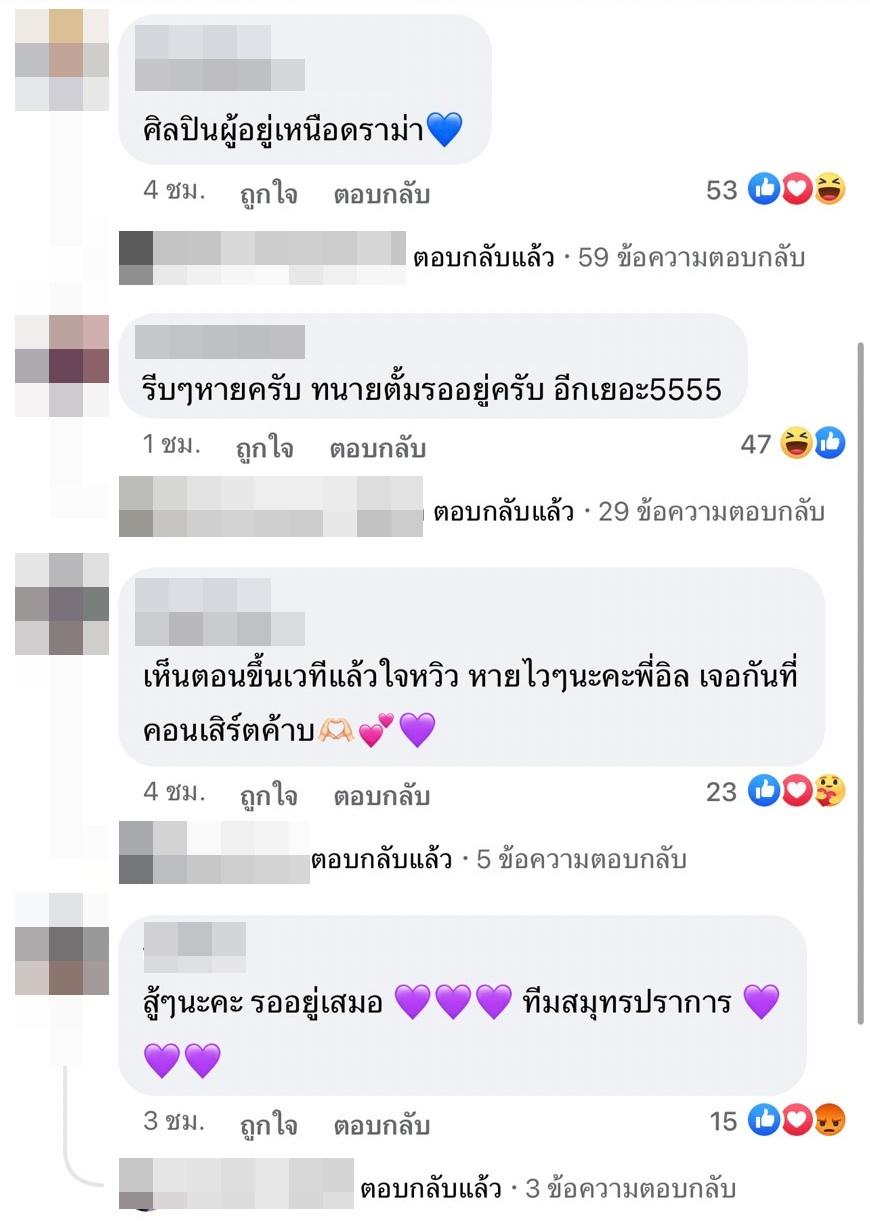Expand the 5 replies thread
The height and width of the screenshot is (1222, 870).
click(499, 859)
